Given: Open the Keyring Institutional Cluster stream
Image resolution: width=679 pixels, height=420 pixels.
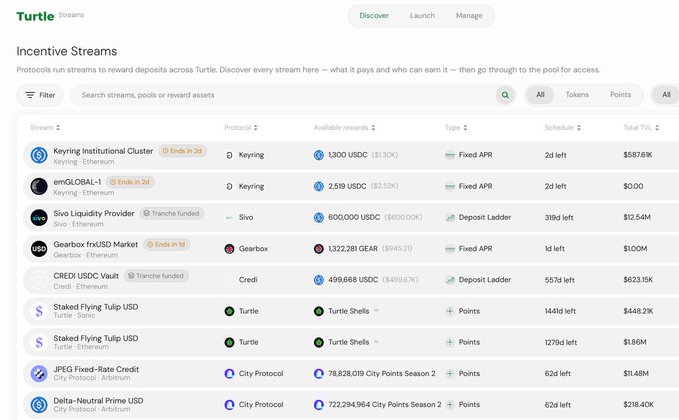Looking at the screenshot, I should click(x=103, y=151).
